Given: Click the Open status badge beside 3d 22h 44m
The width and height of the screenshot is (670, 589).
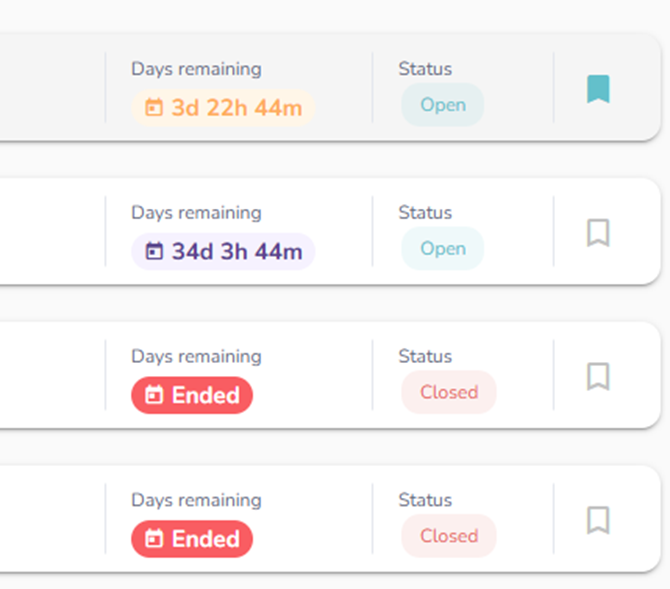Looking at the screenshot, I should [x=443, y=105].
